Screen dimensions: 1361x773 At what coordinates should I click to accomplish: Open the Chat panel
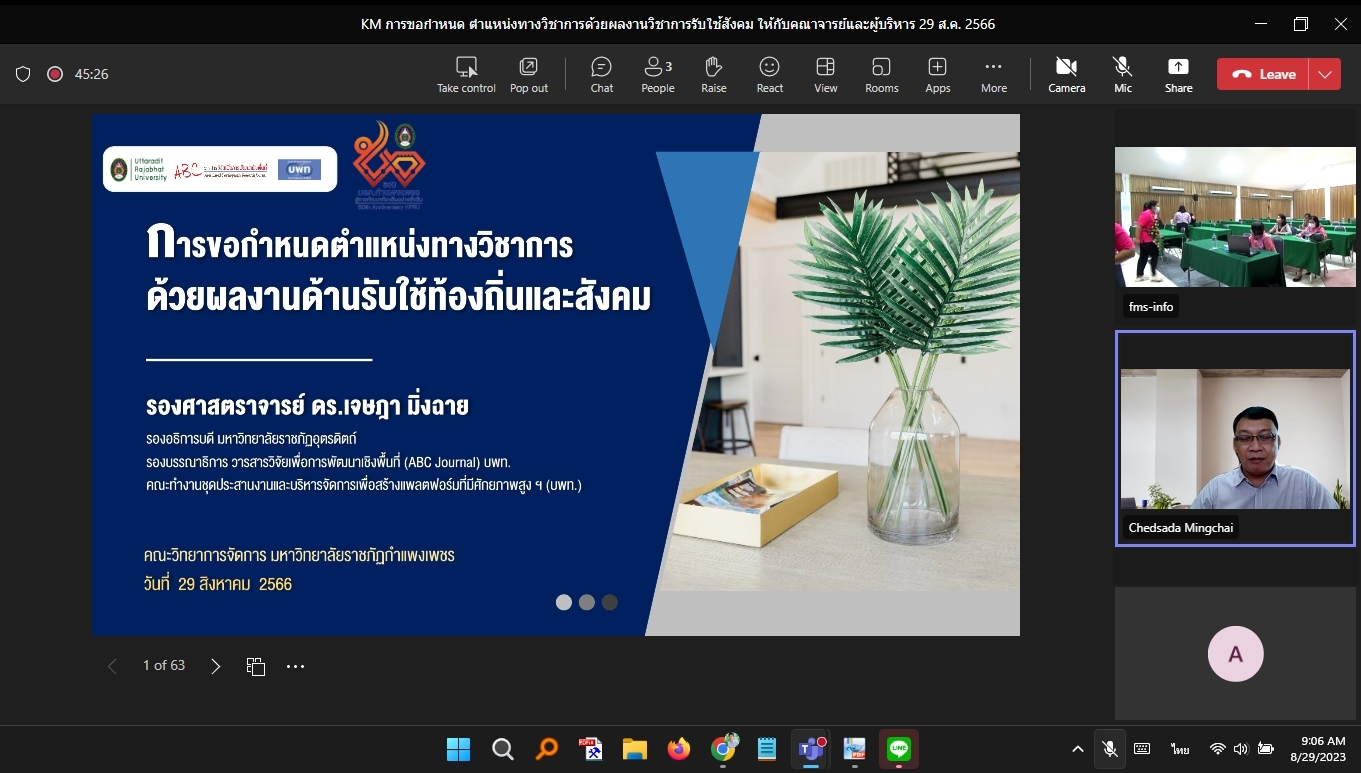[601, 74]
